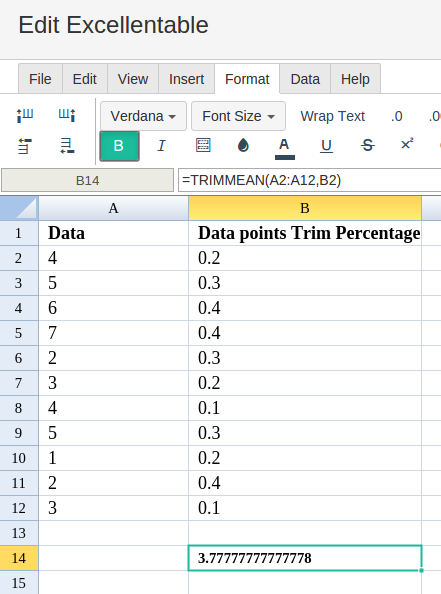Toggle italic formatting
The image size is (441, 594).
(161, 145)
